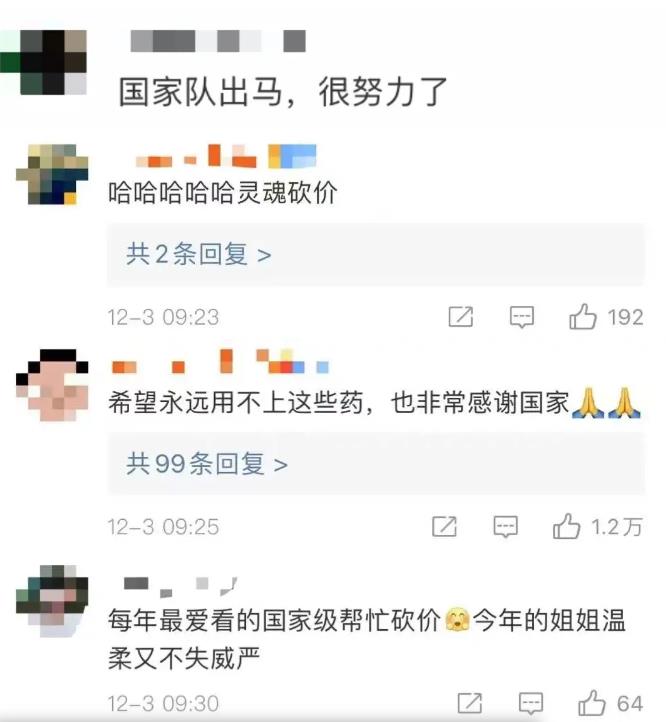Like the comment with 1.2万 likes
666x722 pixels.
tap(567, 526)
